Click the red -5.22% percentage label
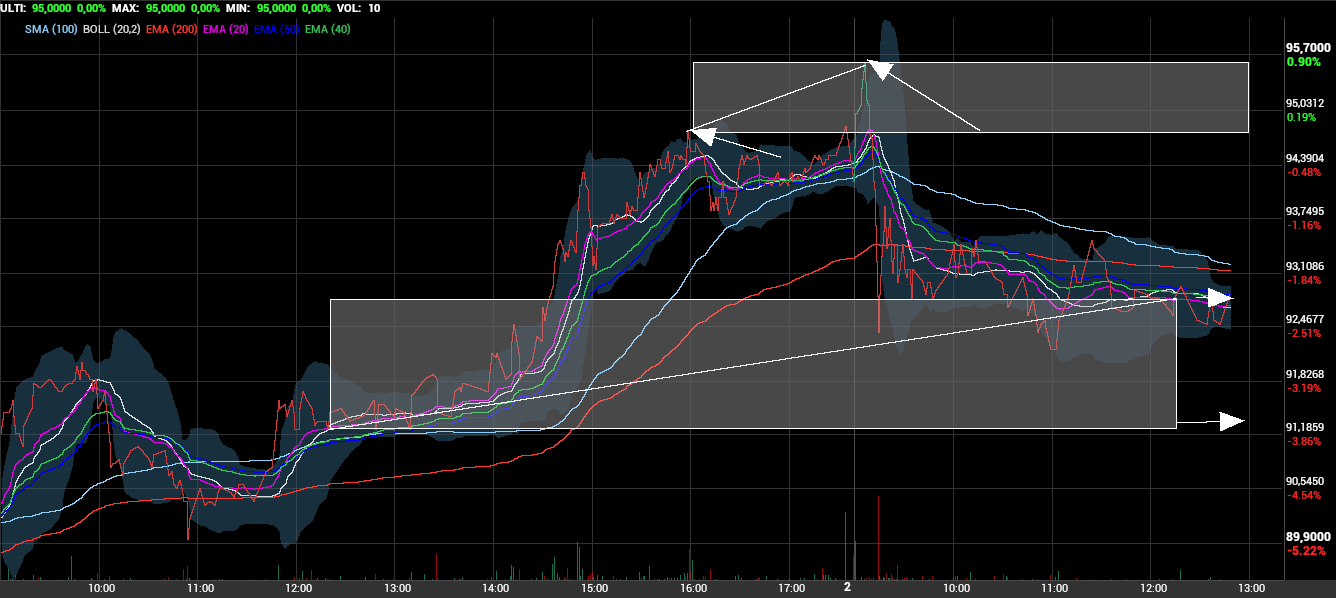Image resolution: width=1336 pixels, height=598 pixels. point(1304,551)
